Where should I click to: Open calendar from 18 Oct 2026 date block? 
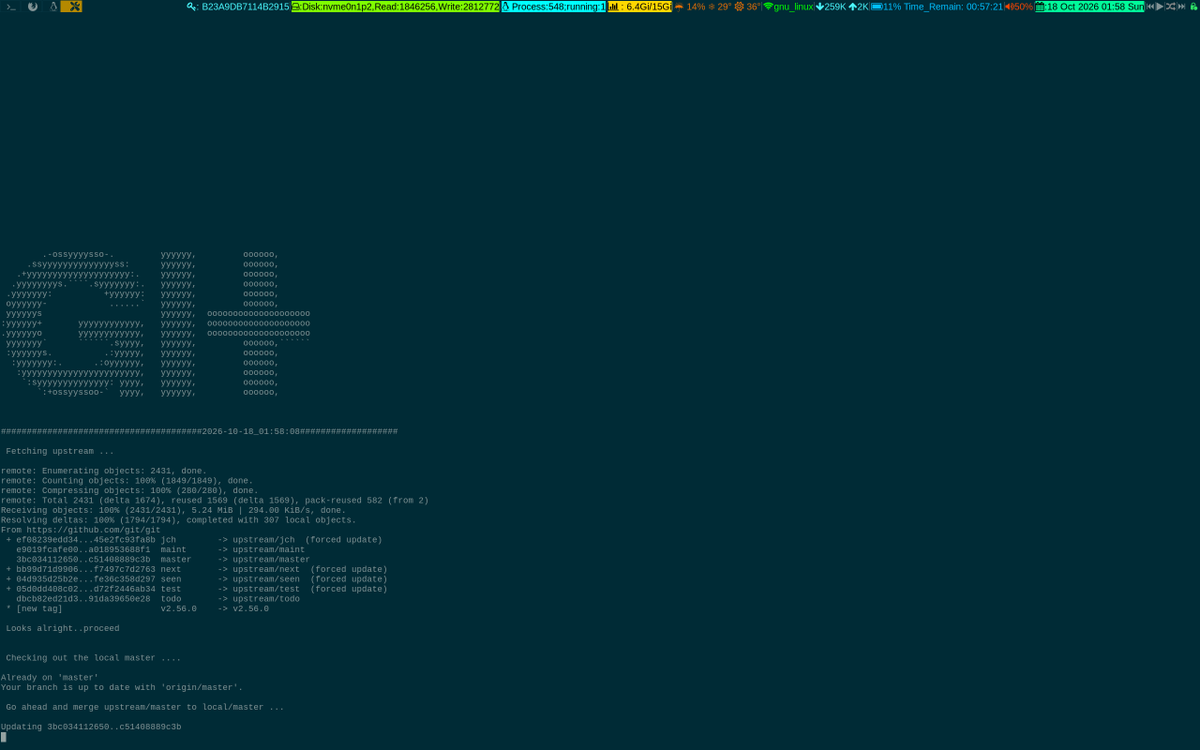1090,6
